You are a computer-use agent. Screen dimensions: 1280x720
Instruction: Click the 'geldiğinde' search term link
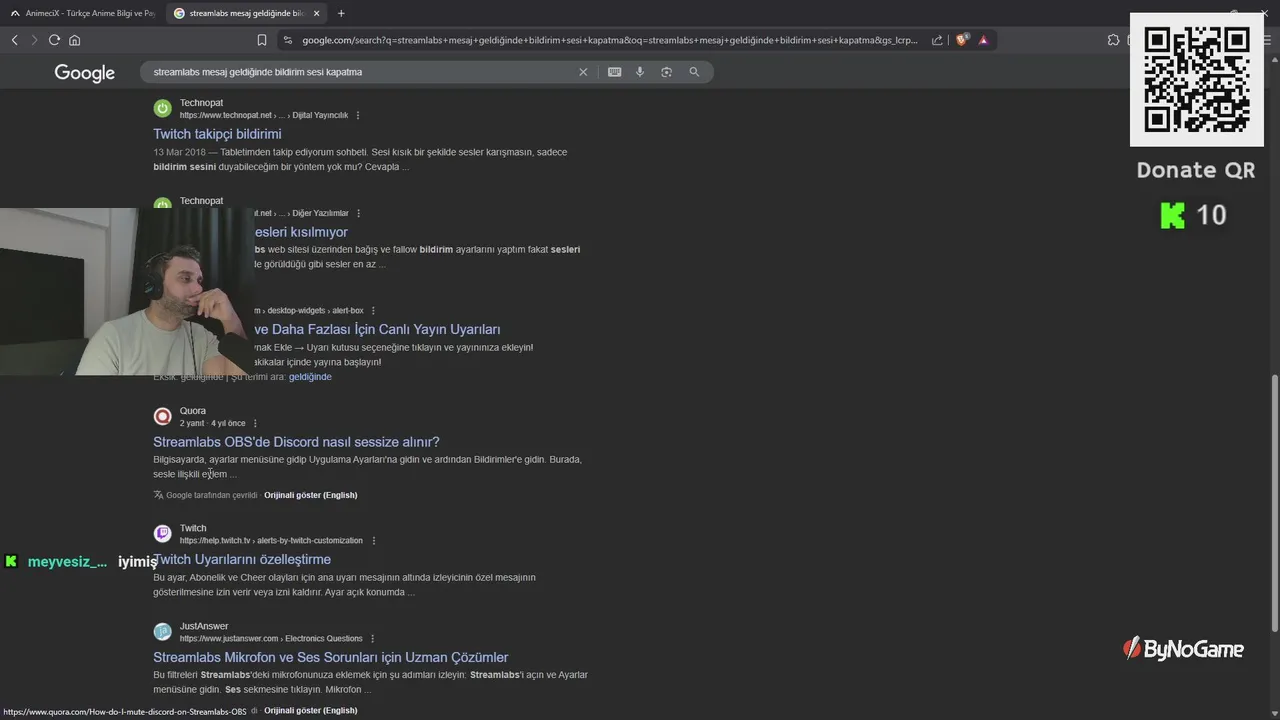tap(310, 377)
